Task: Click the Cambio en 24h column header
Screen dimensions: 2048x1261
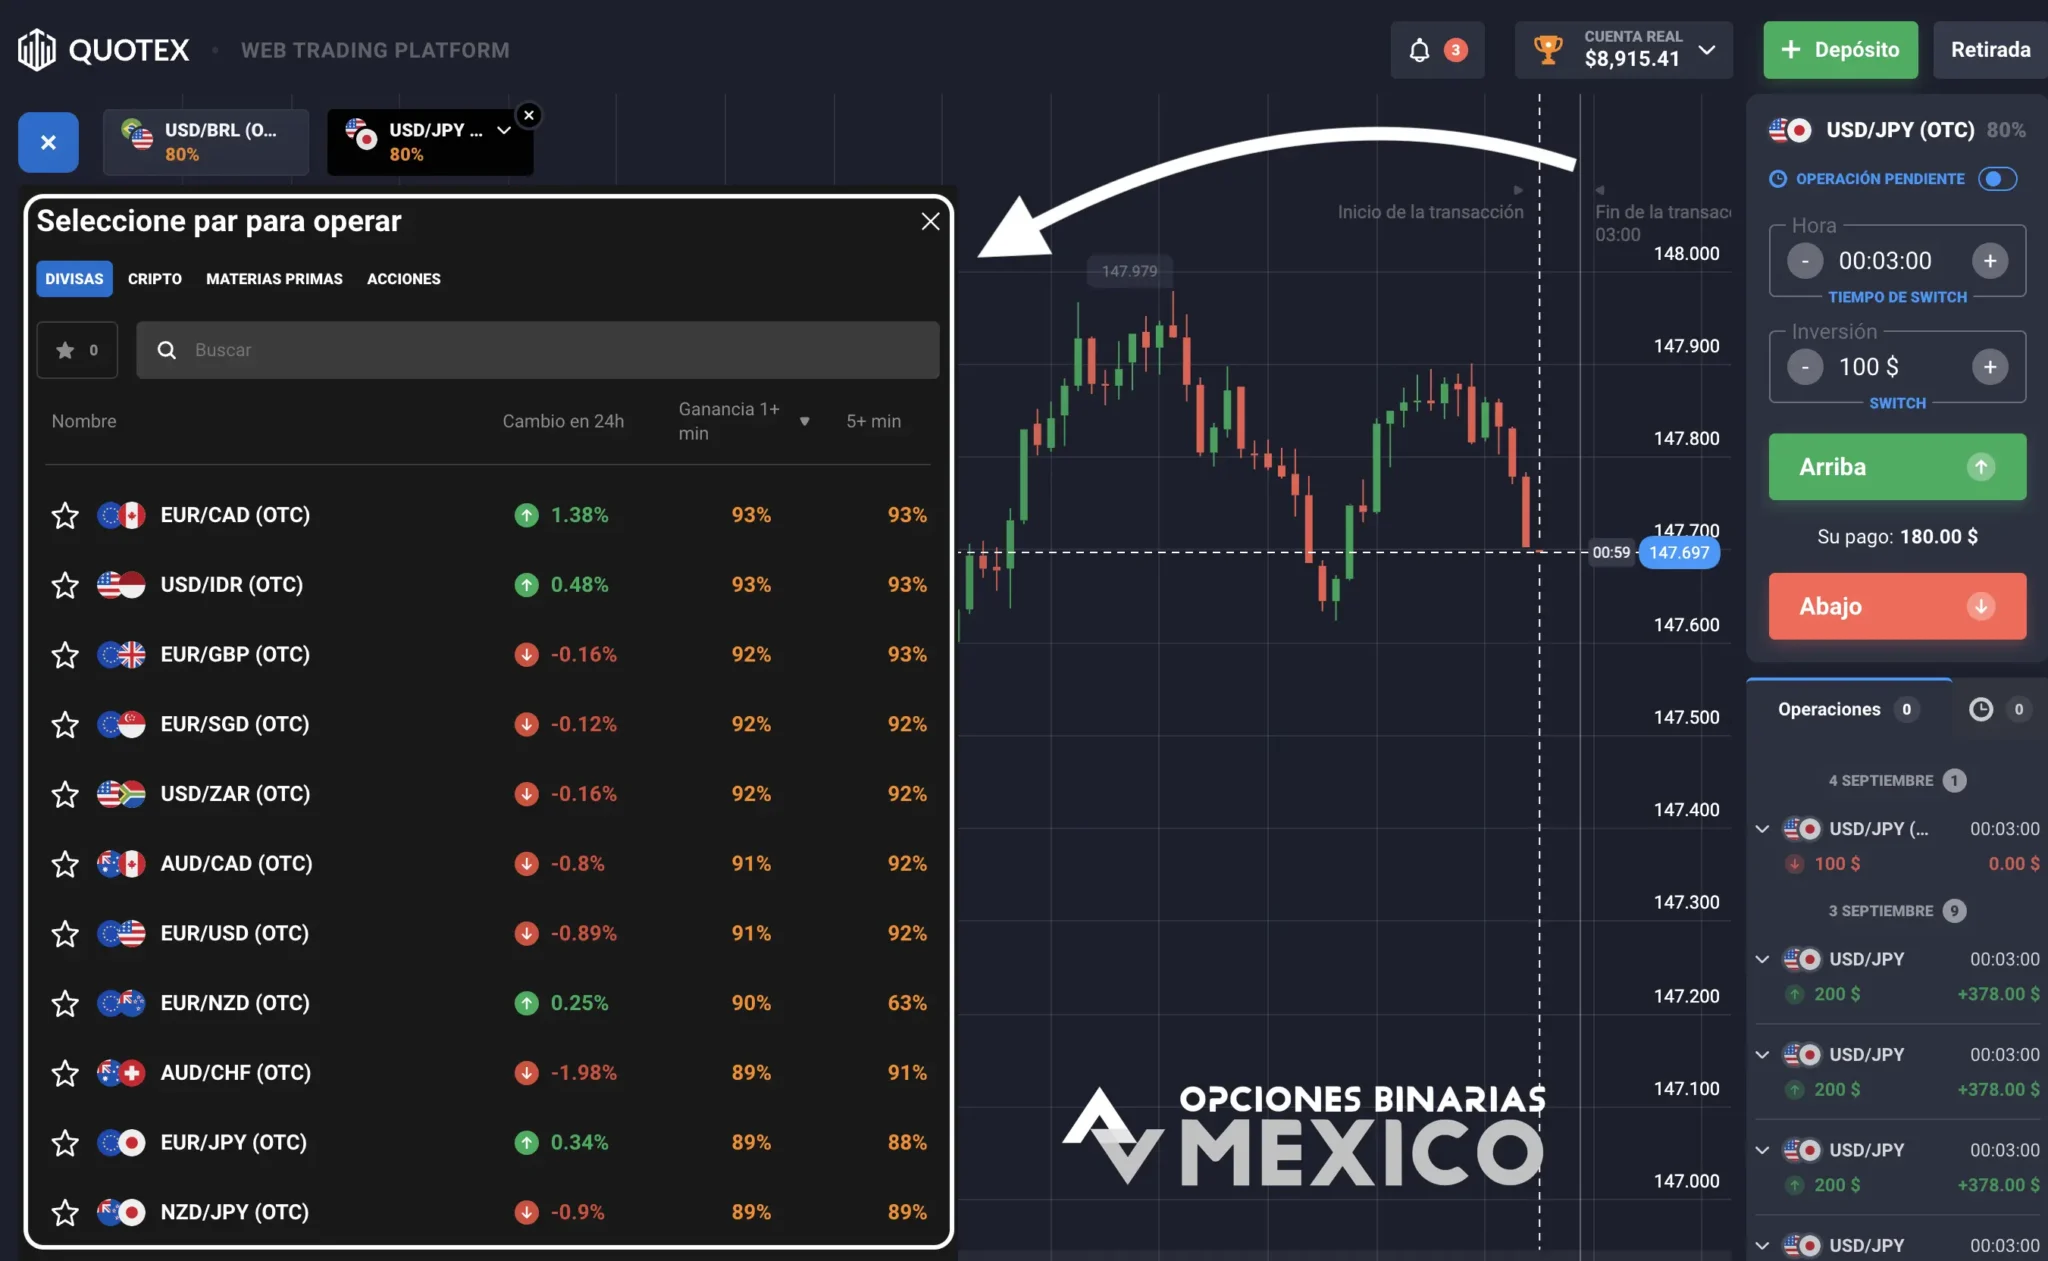Action: click(x=563, y=422)
